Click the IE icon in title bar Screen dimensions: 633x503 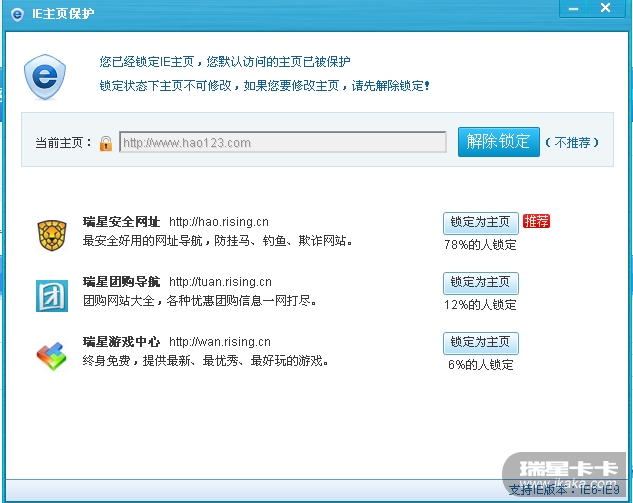[x=17, y=15]
